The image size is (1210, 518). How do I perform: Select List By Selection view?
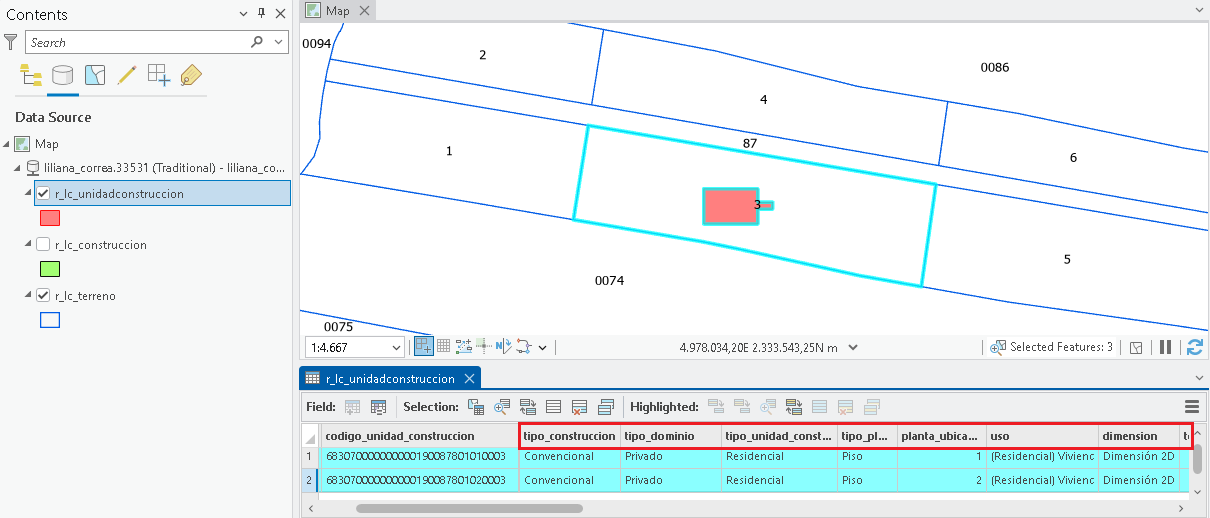click(95, 75)
